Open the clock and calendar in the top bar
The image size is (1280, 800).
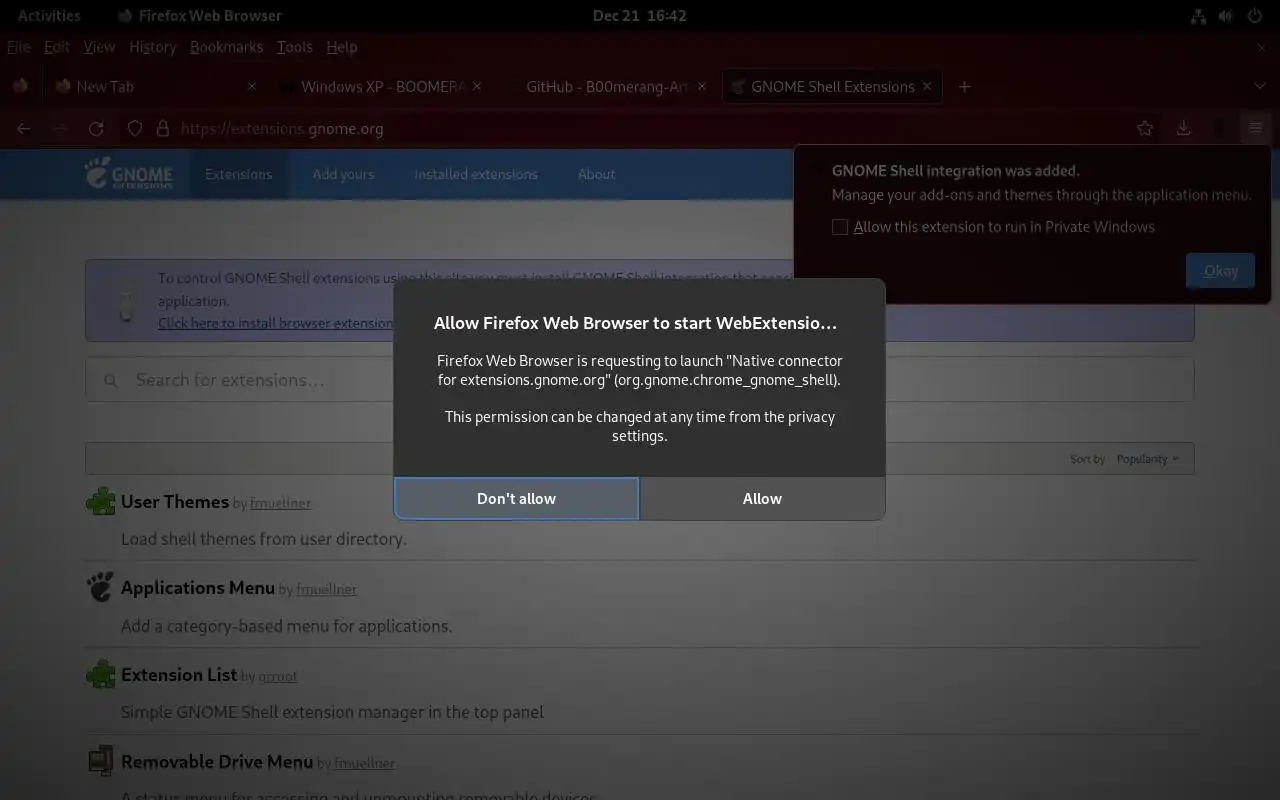pos(639,15)
